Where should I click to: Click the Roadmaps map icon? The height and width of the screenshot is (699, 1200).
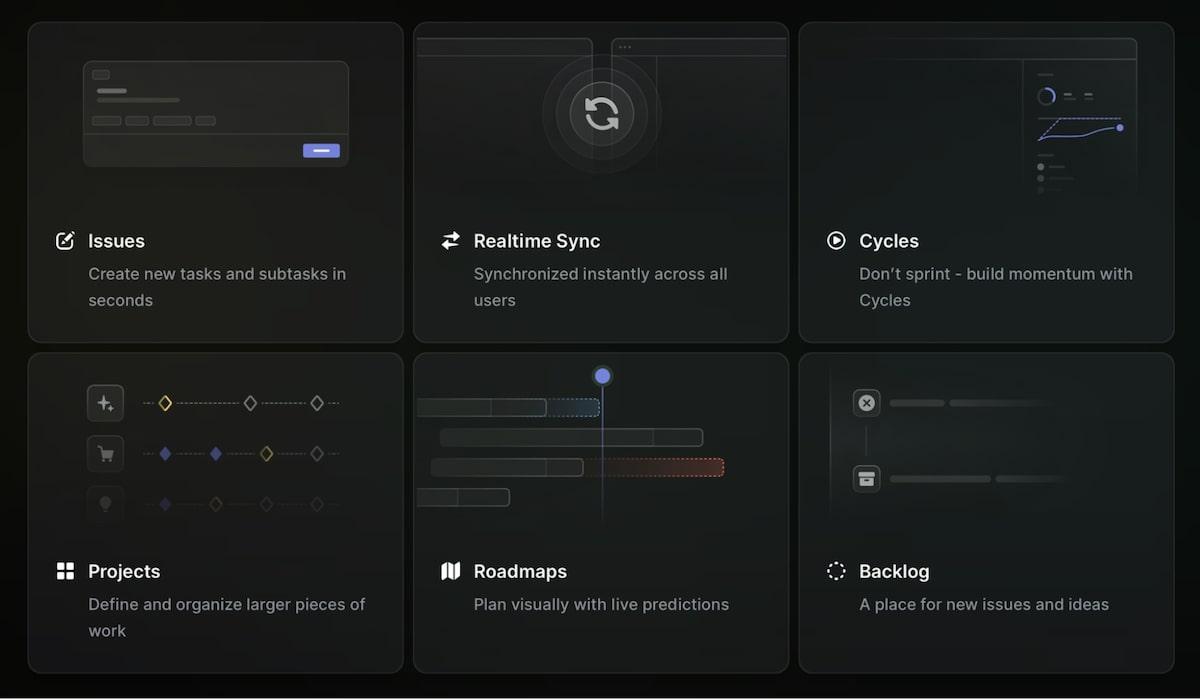451,571
